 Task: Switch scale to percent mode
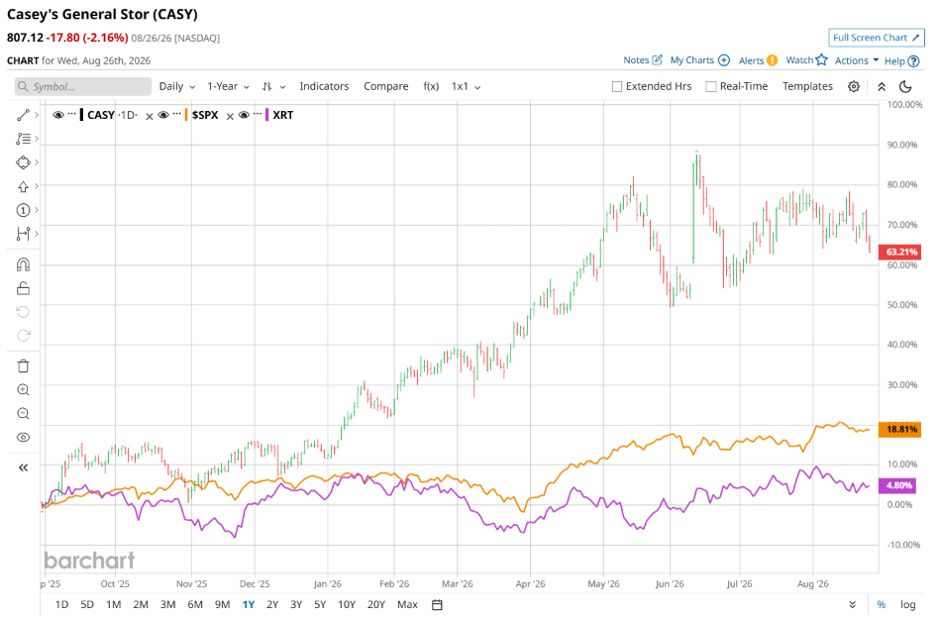(x=881, y=605)
